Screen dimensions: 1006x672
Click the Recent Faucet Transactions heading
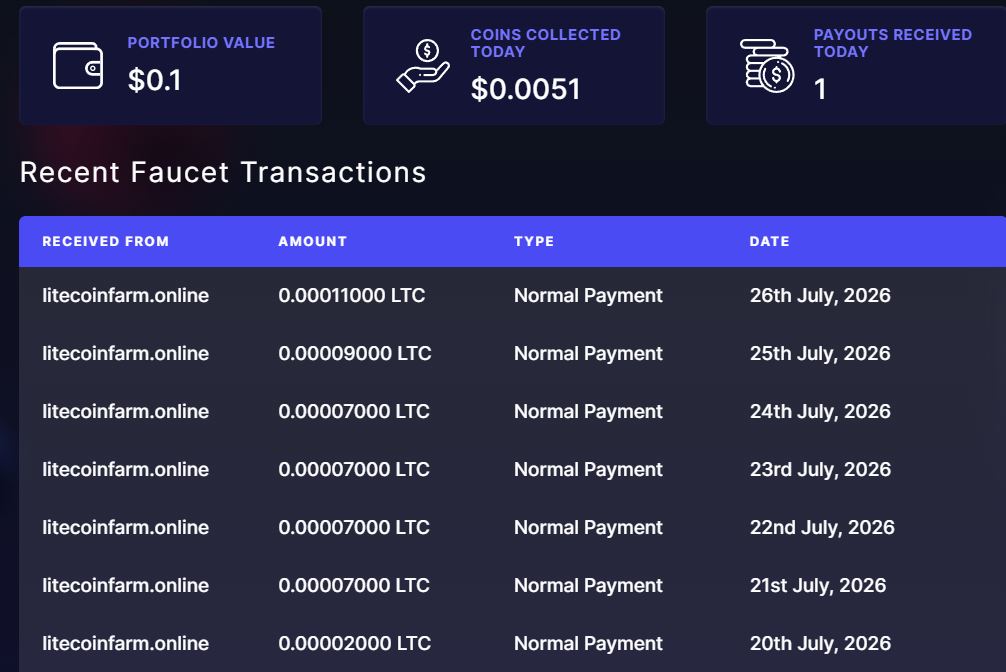point(223,172)
